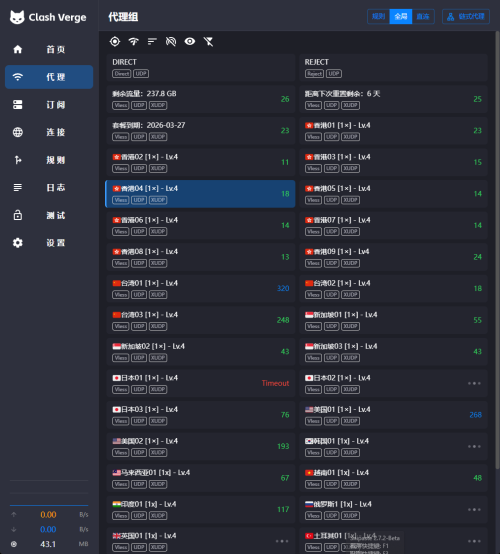
Task: Click the delay dots on 俄罗斯1
Action: 474,509
